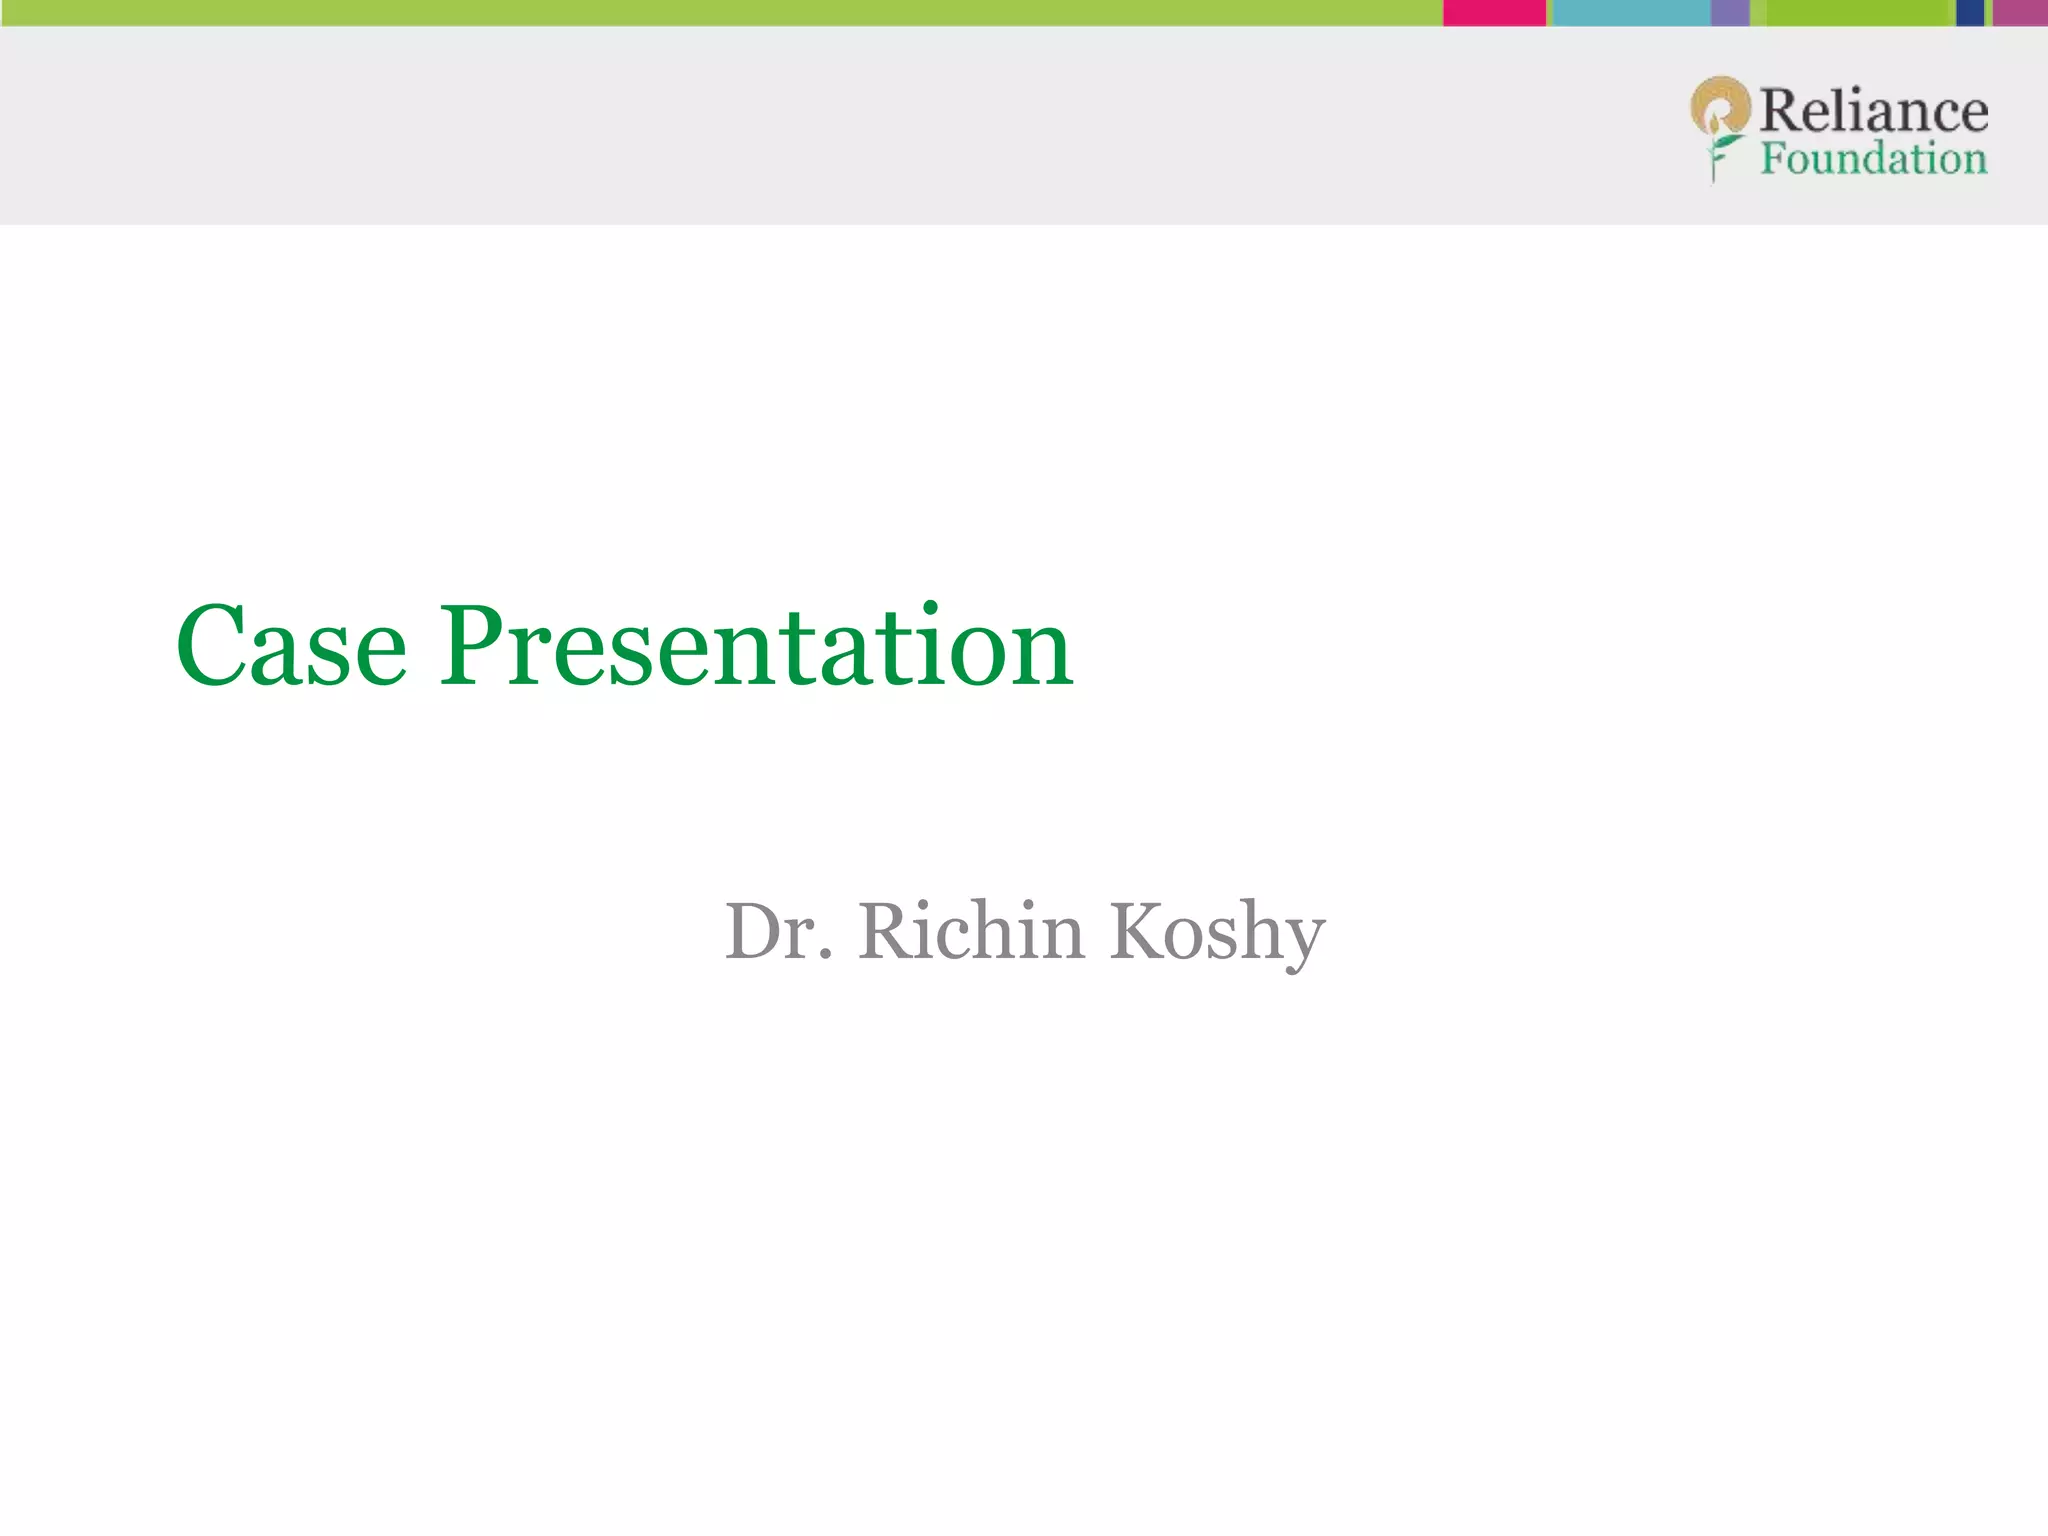Click the blank white area below subtitle
2048x1536 pixels.
[1024, 1250]
